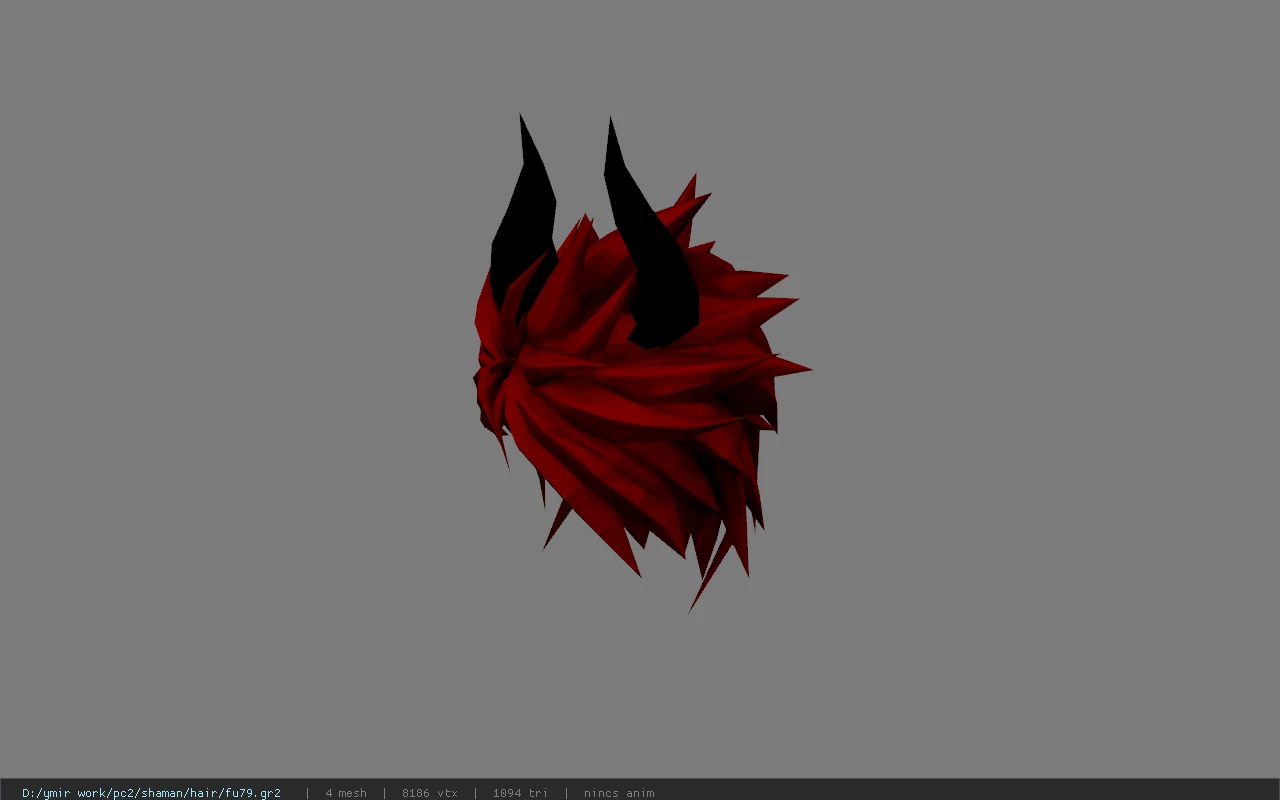Click the '8186 vtx' vertex count
This screenshot has height=800, width=1280.
click(430, 793)
